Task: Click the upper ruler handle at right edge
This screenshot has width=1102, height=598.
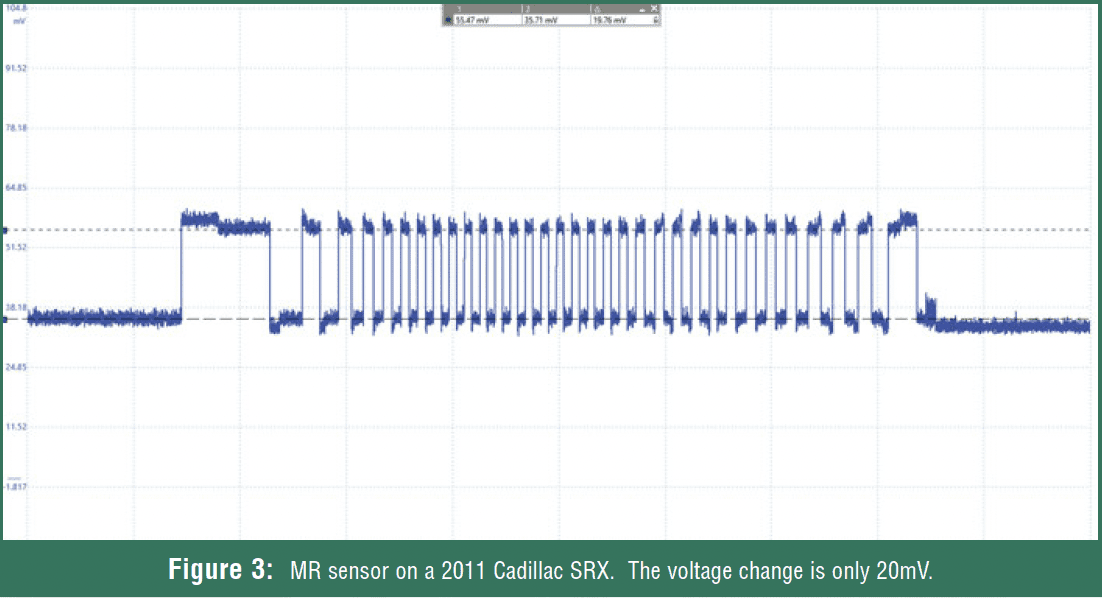Action: (1093, 229)
